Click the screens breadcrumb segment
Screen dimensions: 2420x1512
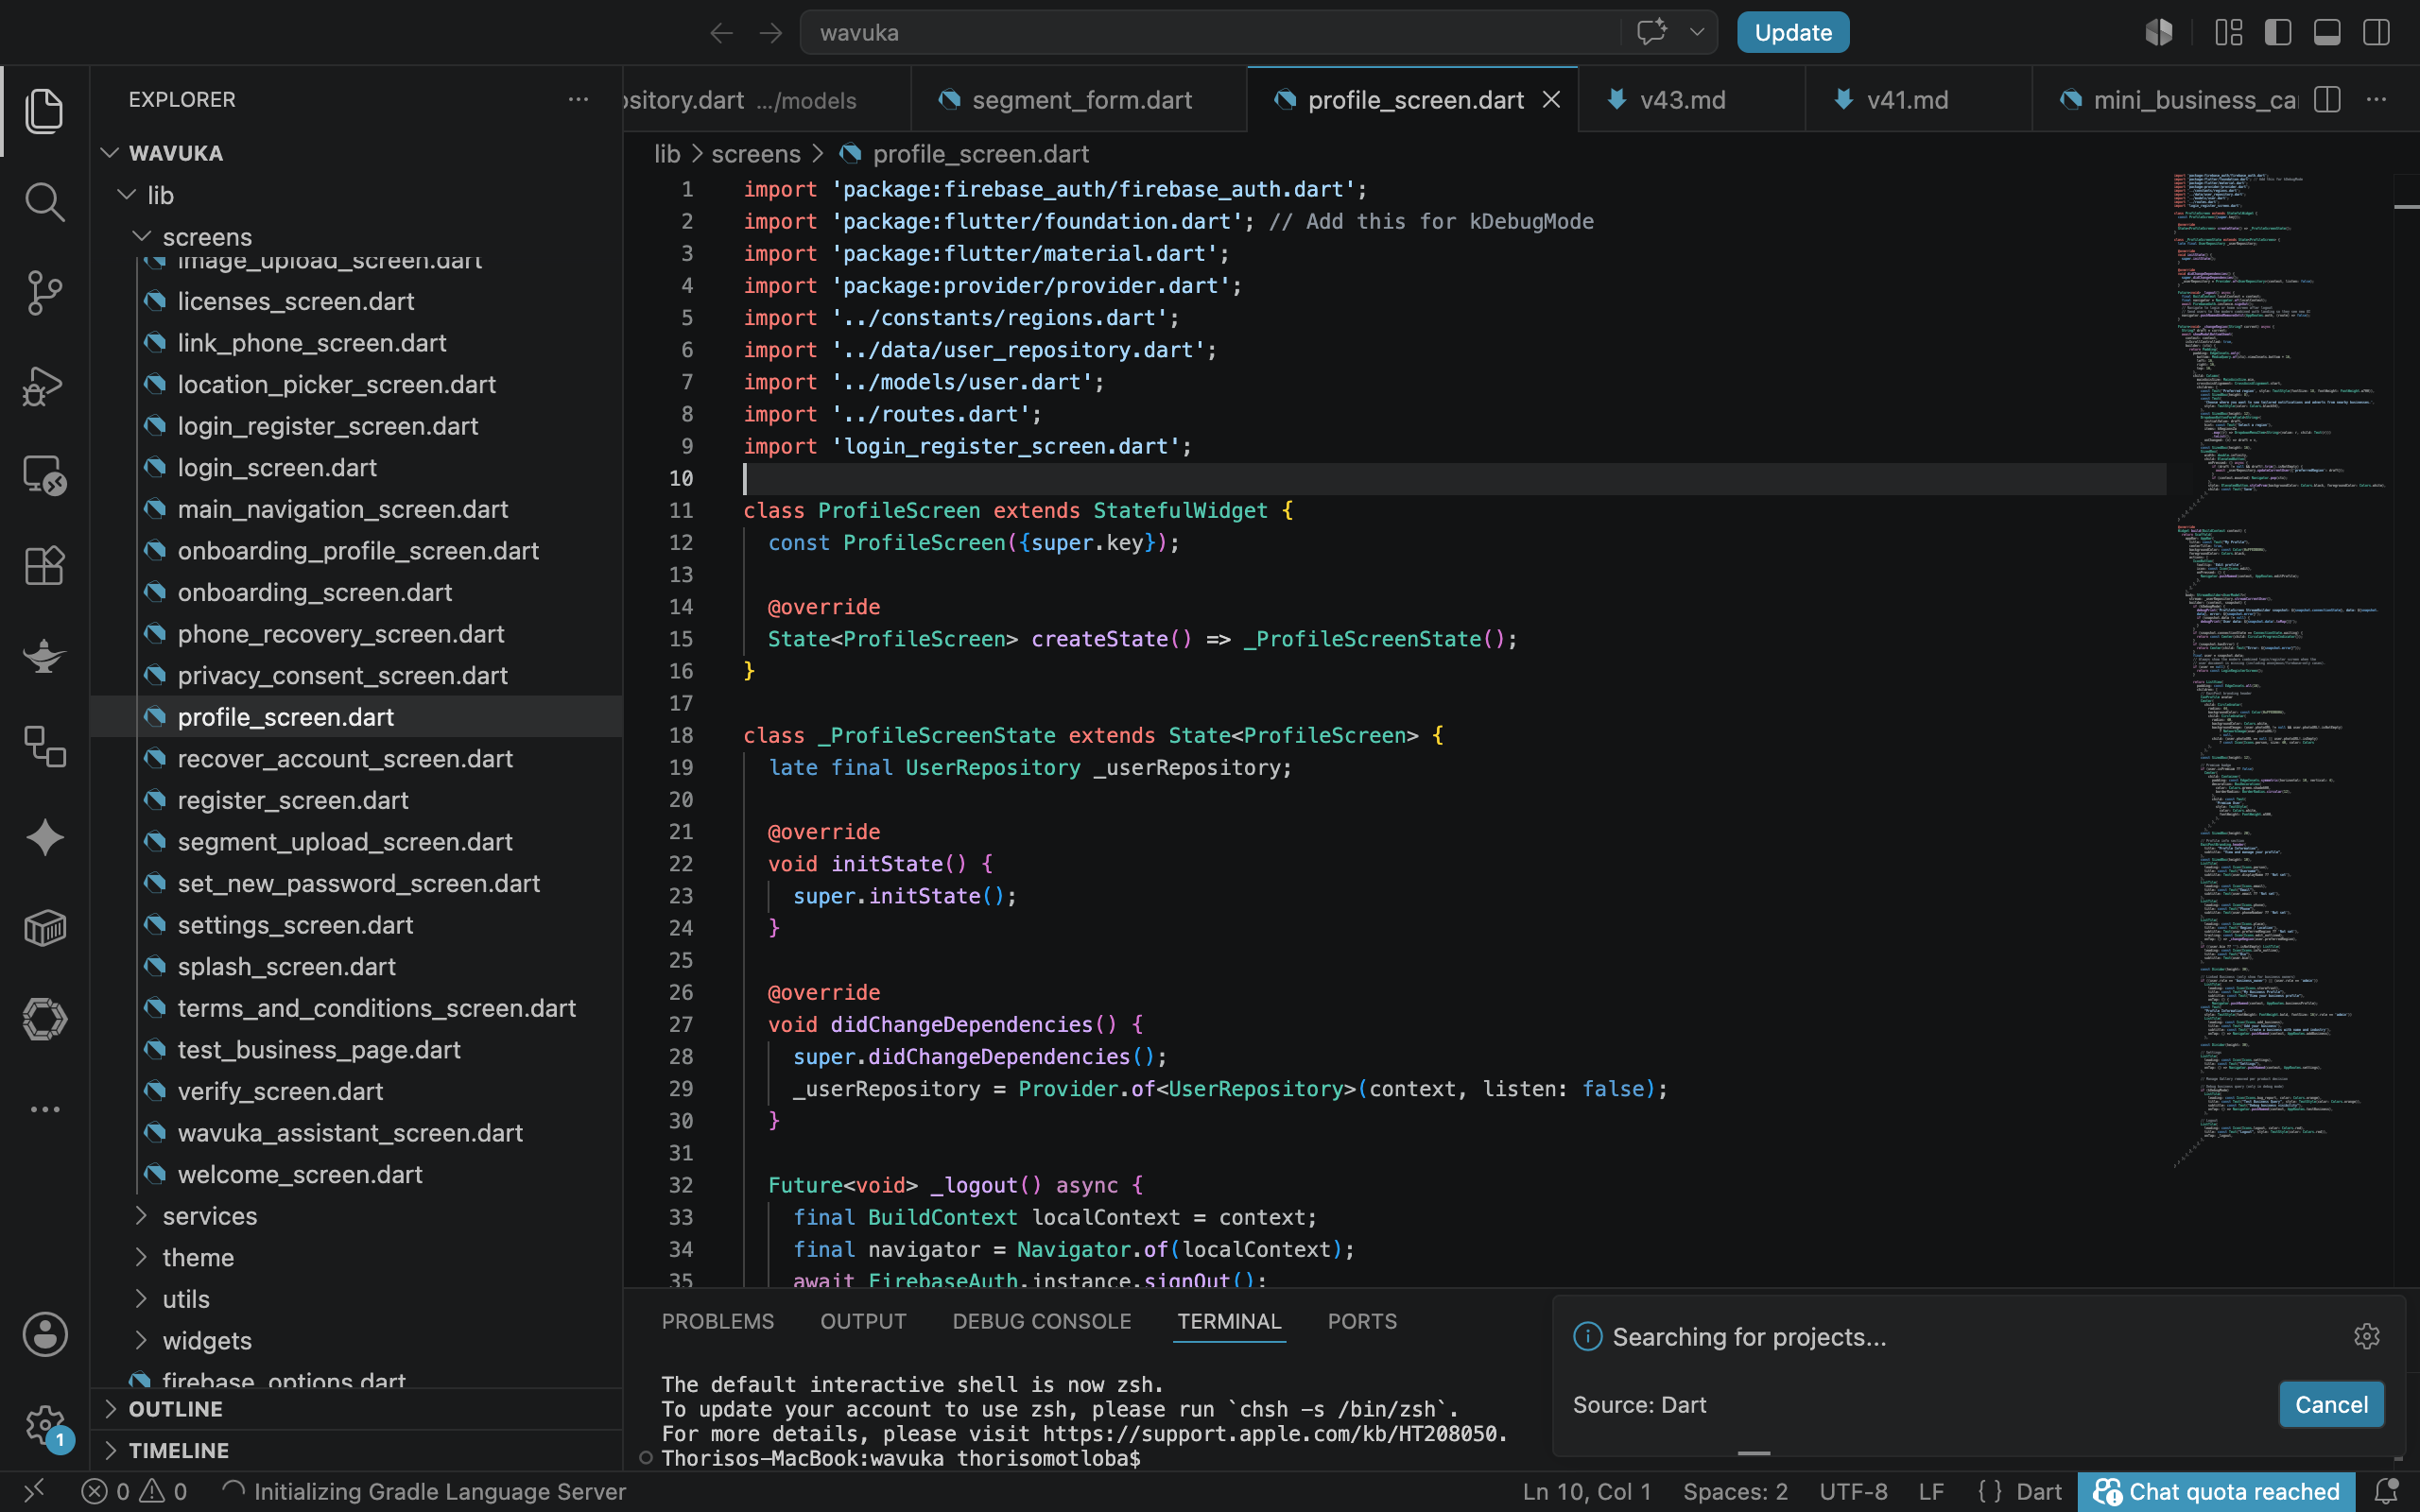756,154
